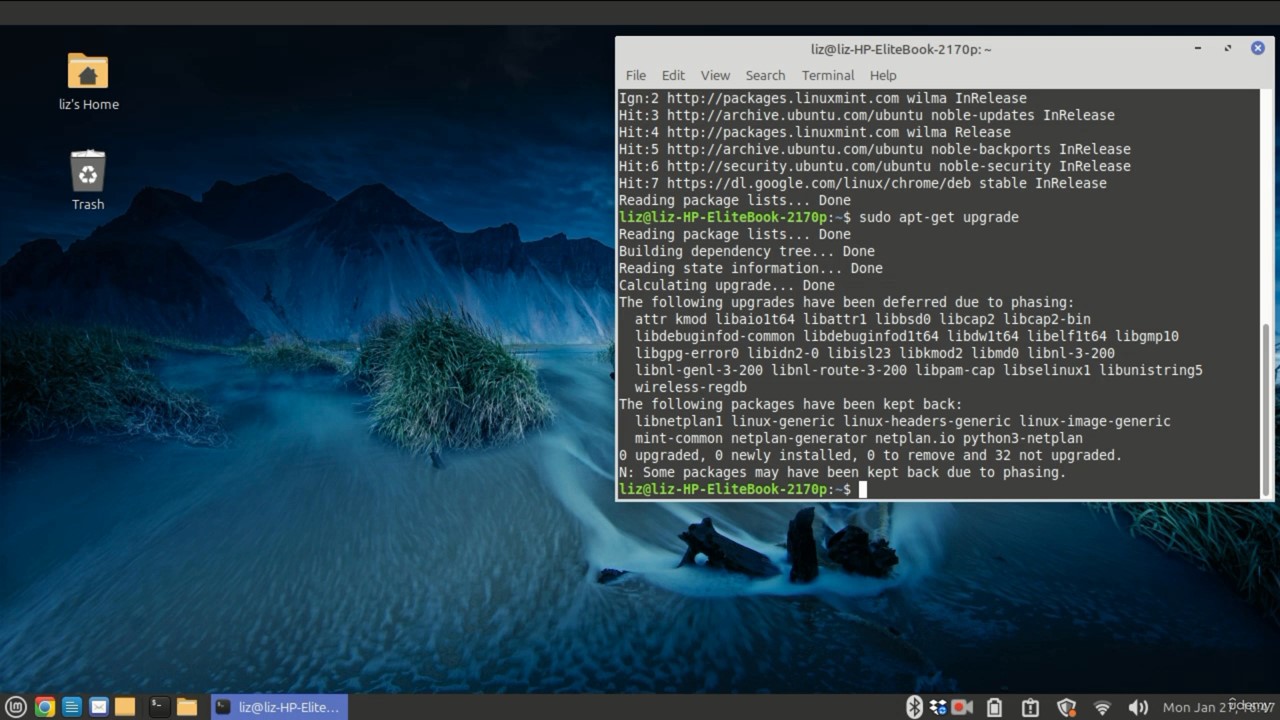Click the 'Calculating upgrade... Done' line
Viewport: 1280px width, 720px height.
[727, 285]
